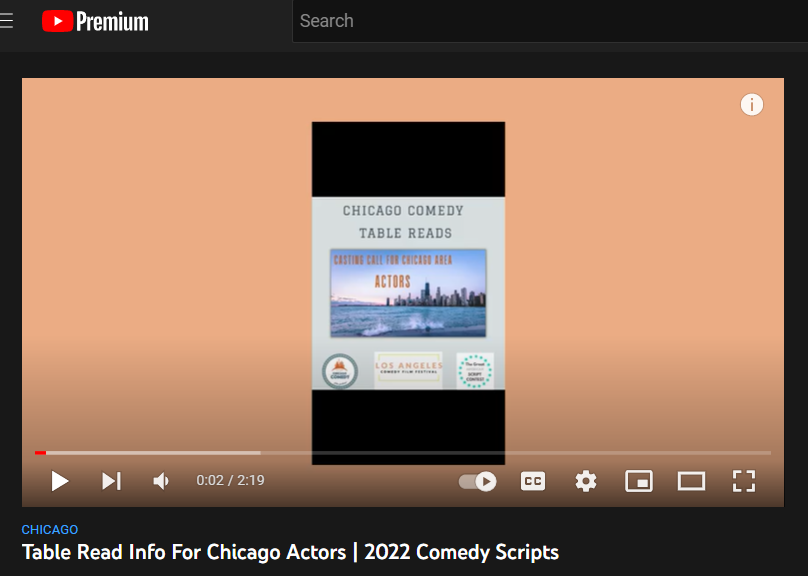Viewport: 808px width, 576px height.
Task: Skip to the next video
Action: [111, 481]
